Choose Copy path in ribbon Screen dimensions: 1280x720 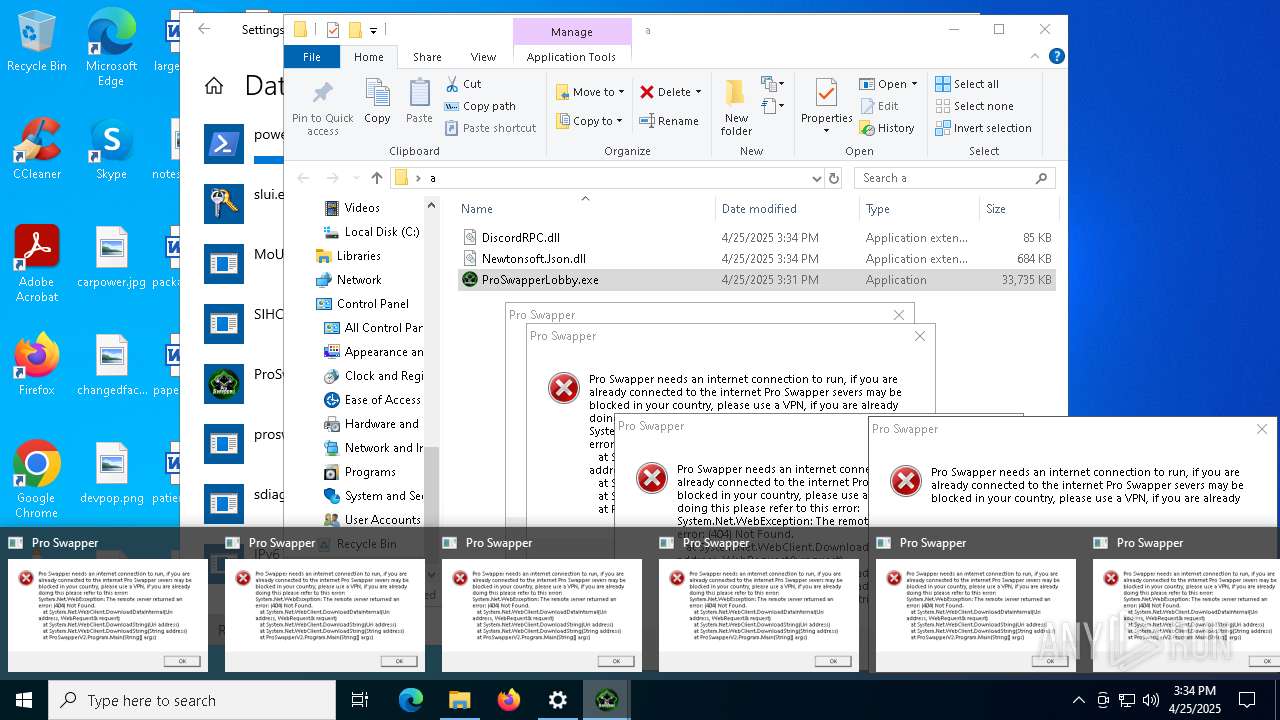tap(480, 106)
